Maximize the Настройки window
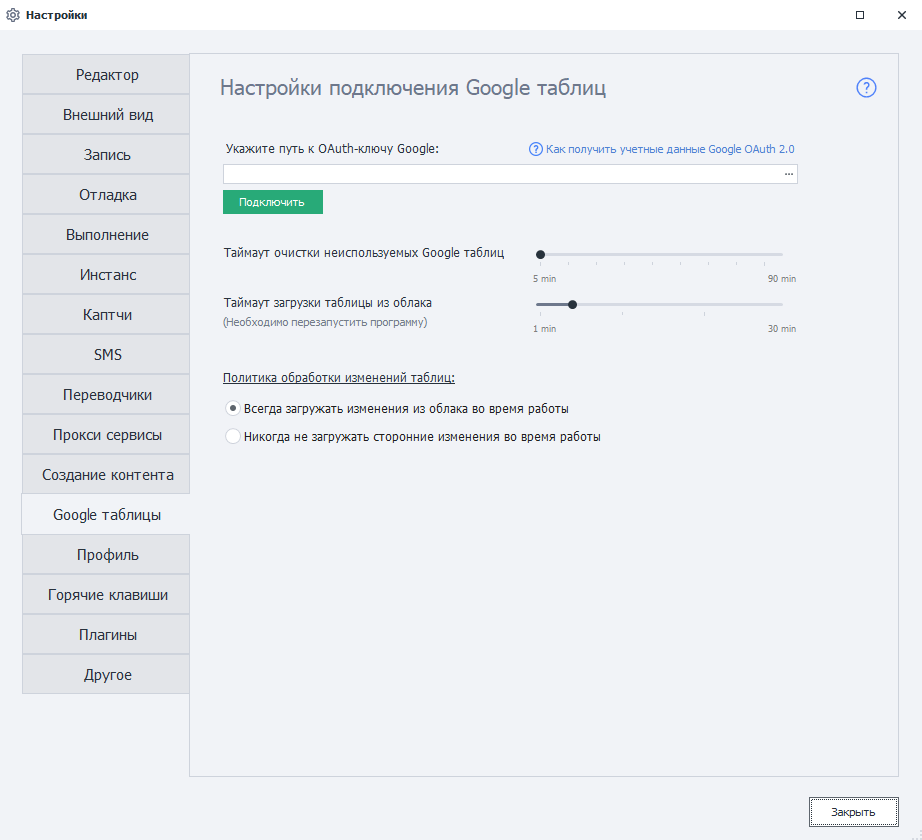Viewport: 922px width, 840px height. click(x=860, y=15)
